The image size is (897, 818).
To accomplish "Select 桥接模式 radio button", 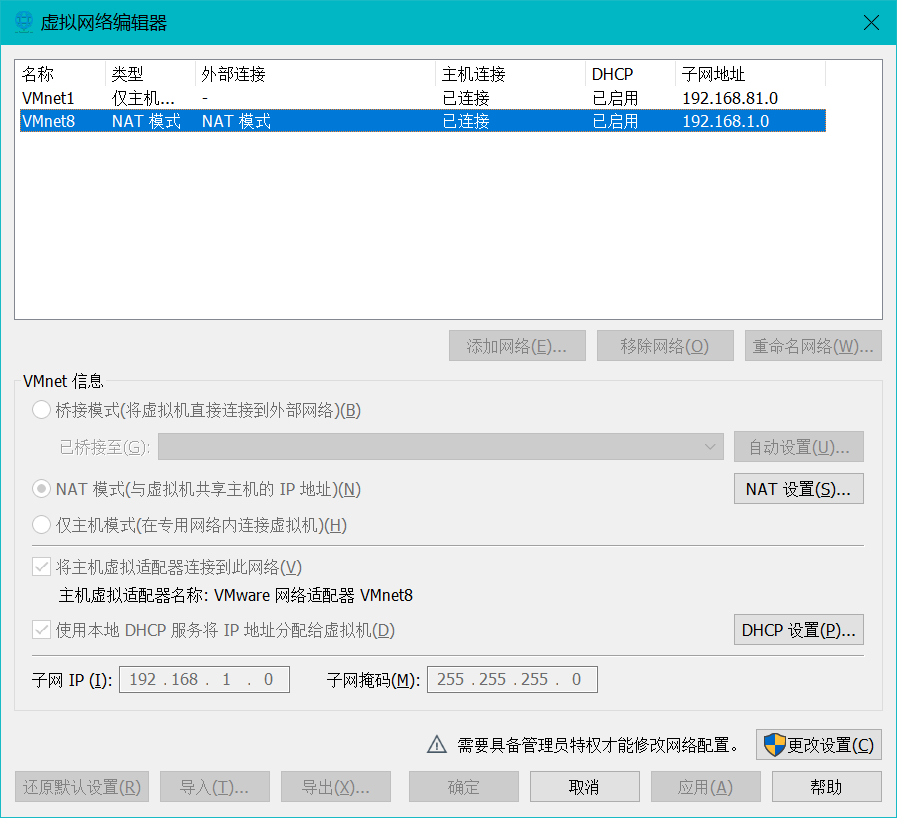I will point(41,410).
